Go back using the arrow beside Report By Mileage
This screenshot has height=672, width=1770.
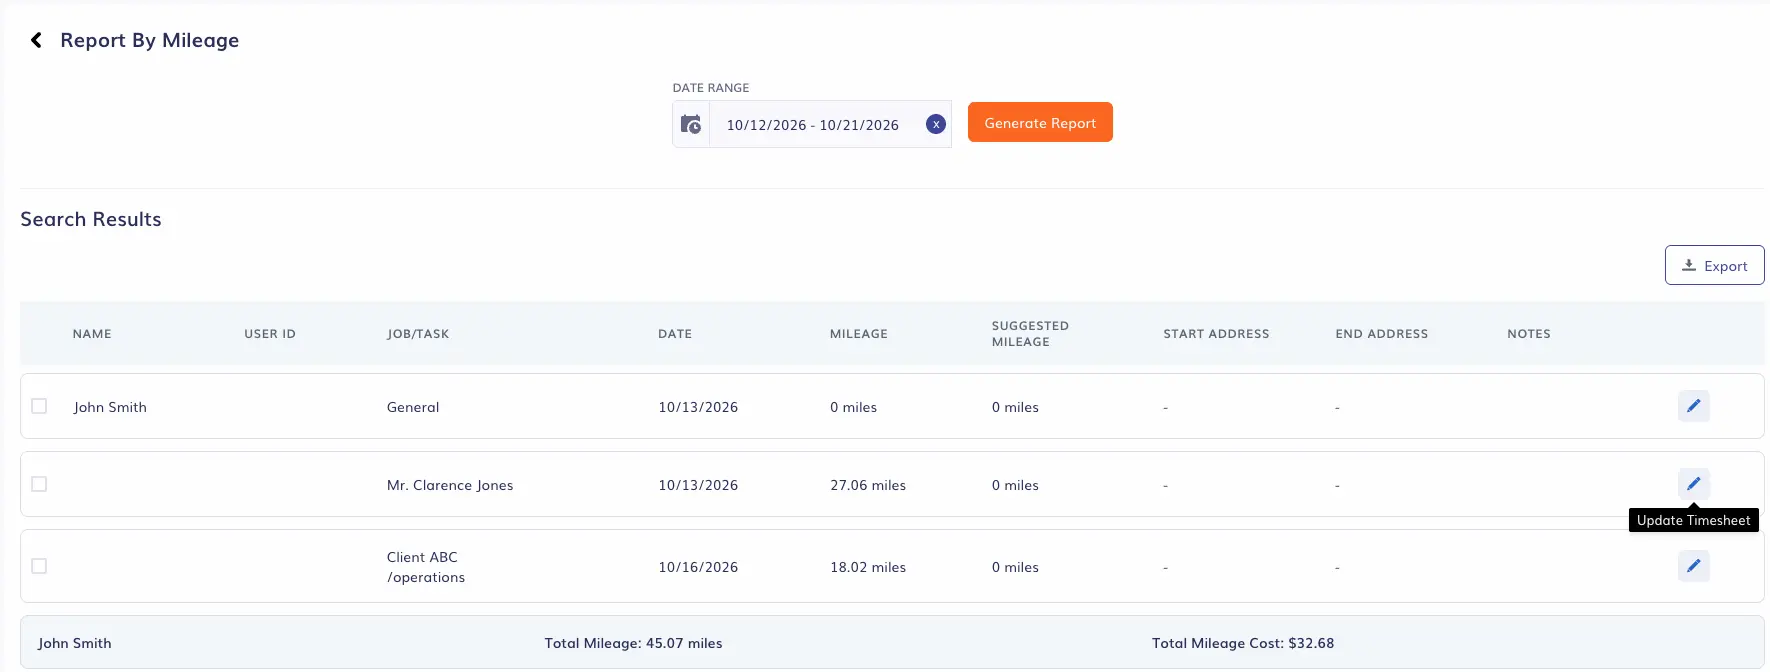pos(36,40)
